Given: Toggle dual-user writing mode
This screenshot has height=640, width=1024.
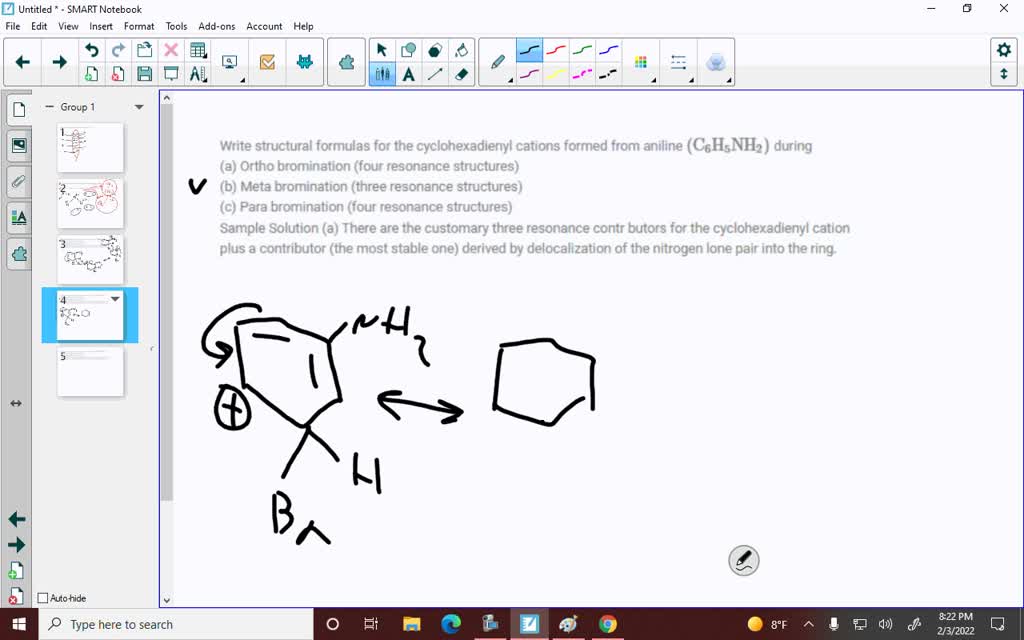Looking at the screenshot, I should point(381,73).
